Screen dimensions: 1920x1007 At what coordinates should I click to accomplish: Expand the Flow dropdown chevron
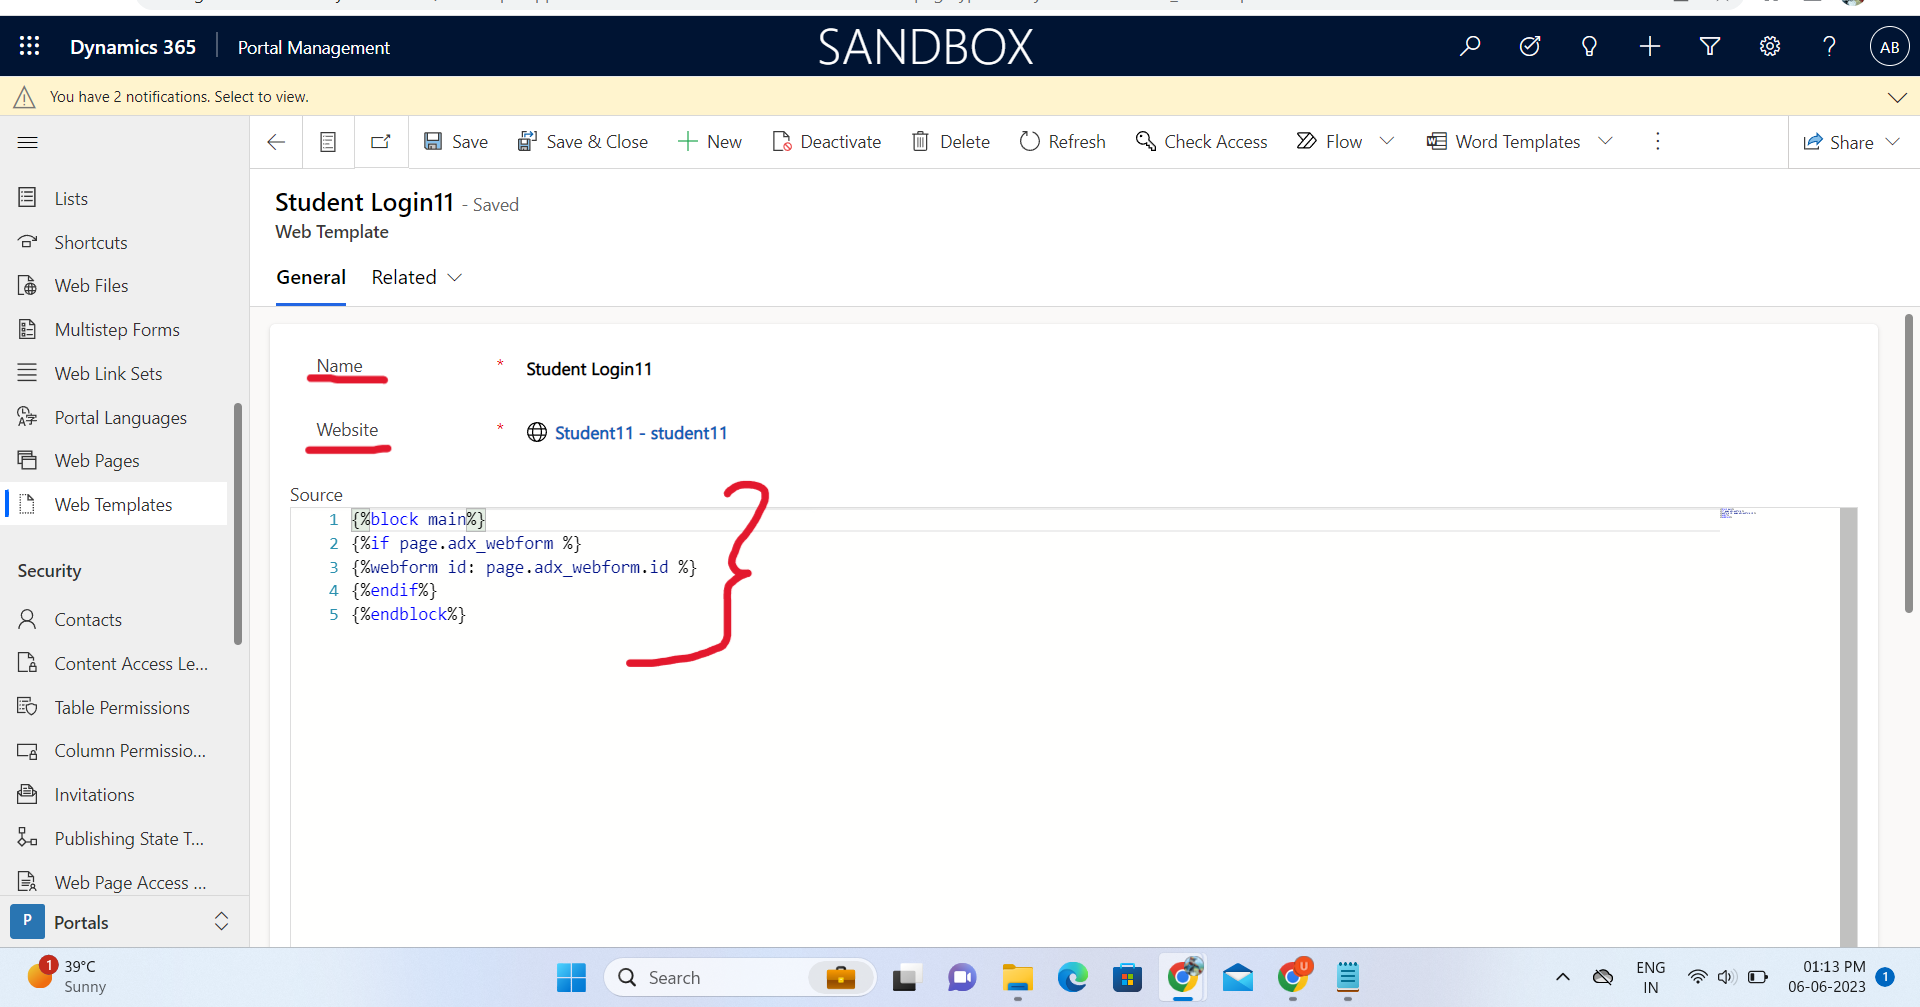point(1387,141)
